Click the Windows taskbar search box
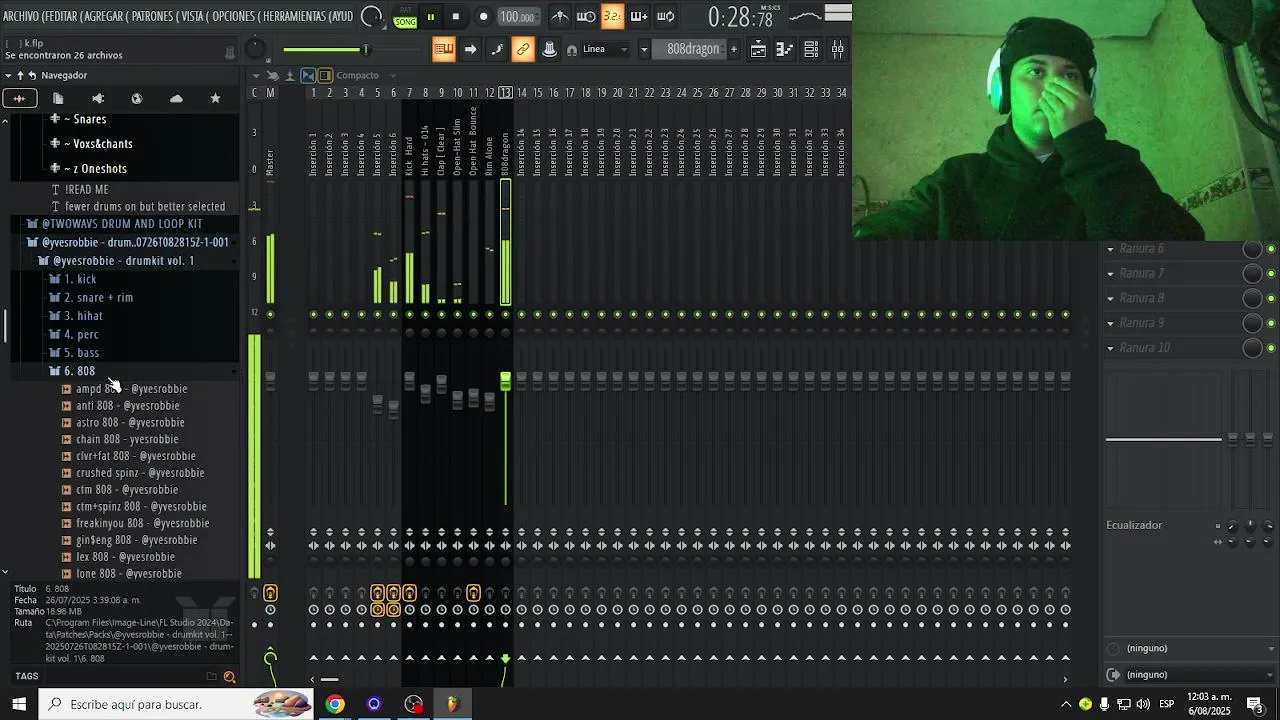 point(176,704)
